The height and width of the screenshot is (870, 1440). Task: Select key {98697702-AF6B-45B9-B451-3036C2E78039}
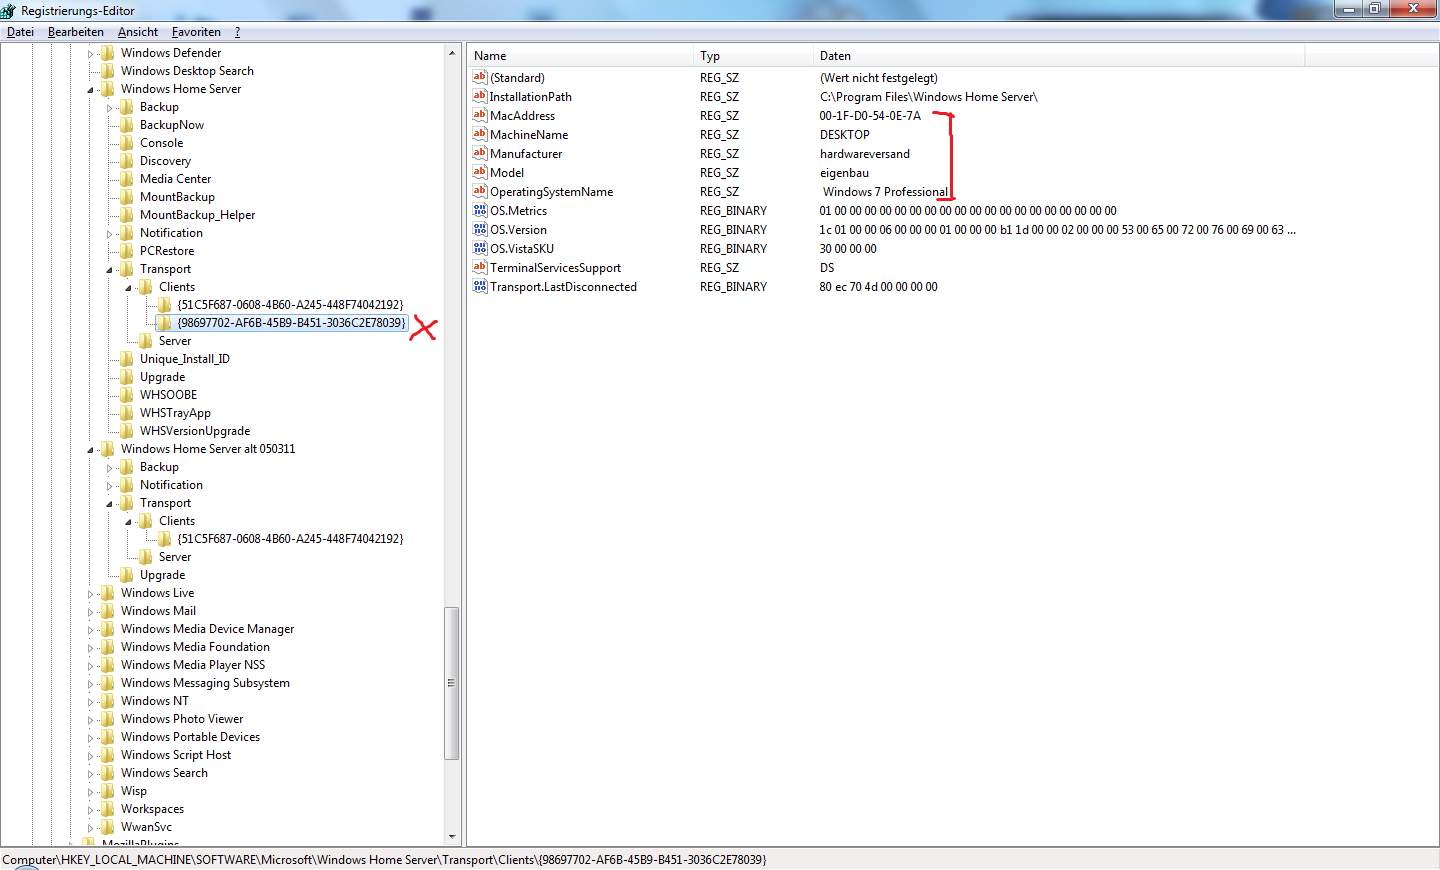coord(291,323)
